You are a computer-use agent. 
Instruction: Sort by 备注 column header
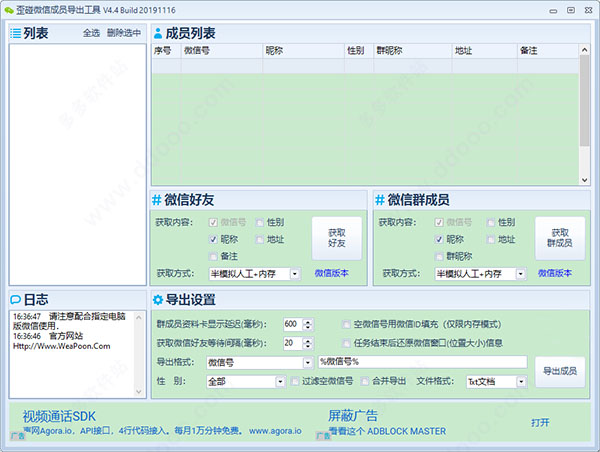[548, 51]
